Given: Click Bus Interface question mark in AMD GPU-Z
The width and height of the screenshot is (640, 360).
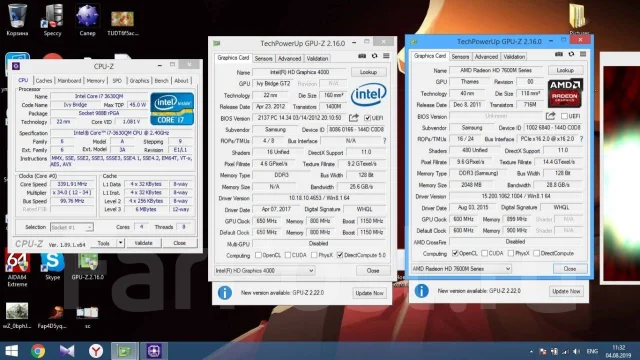Looking at the screenshot, I should (581, 139).
